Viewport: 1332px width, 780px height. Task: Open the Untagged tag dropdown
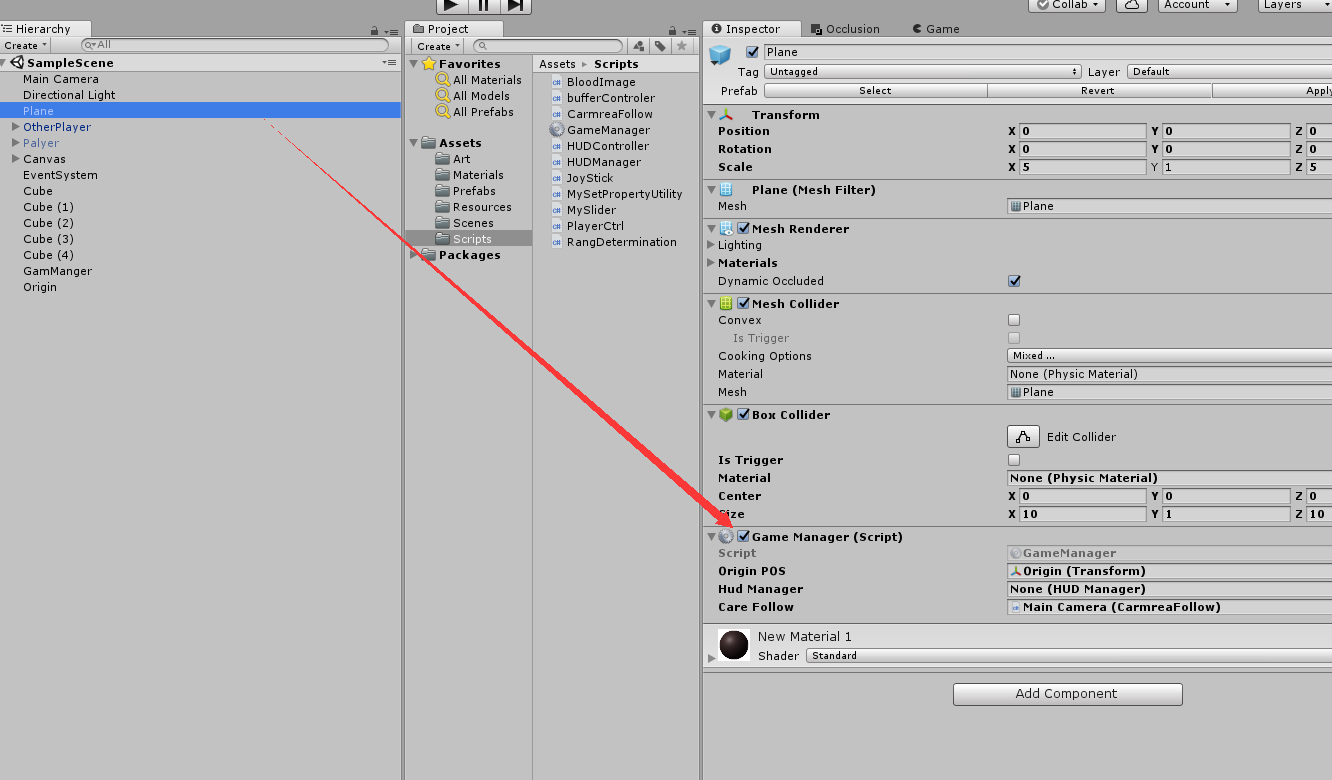click(920, 71)
